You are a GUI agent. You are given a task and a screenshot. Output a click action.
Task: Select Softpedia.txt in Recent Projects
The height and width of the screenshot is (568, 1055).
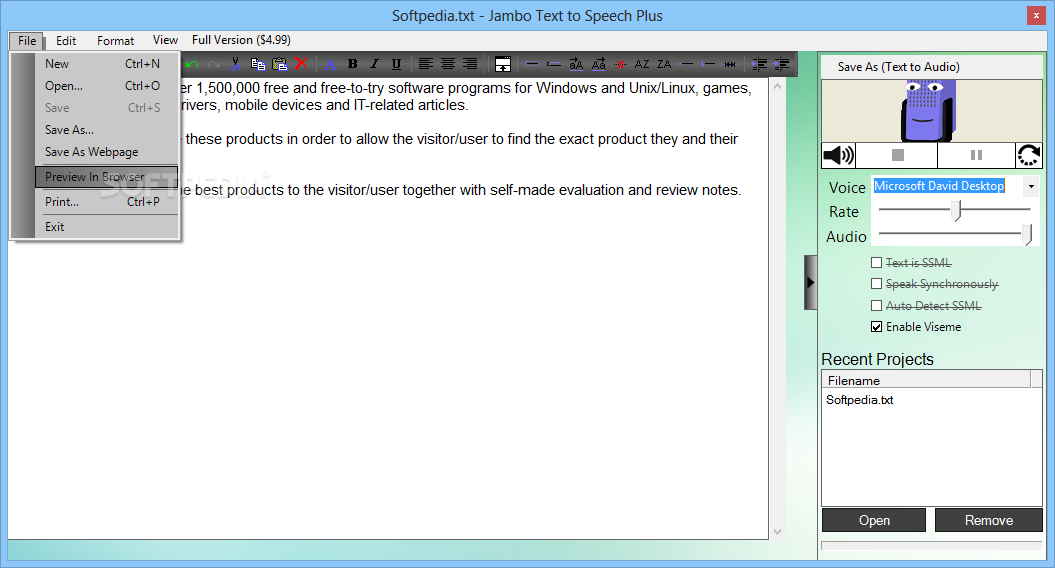859,400
